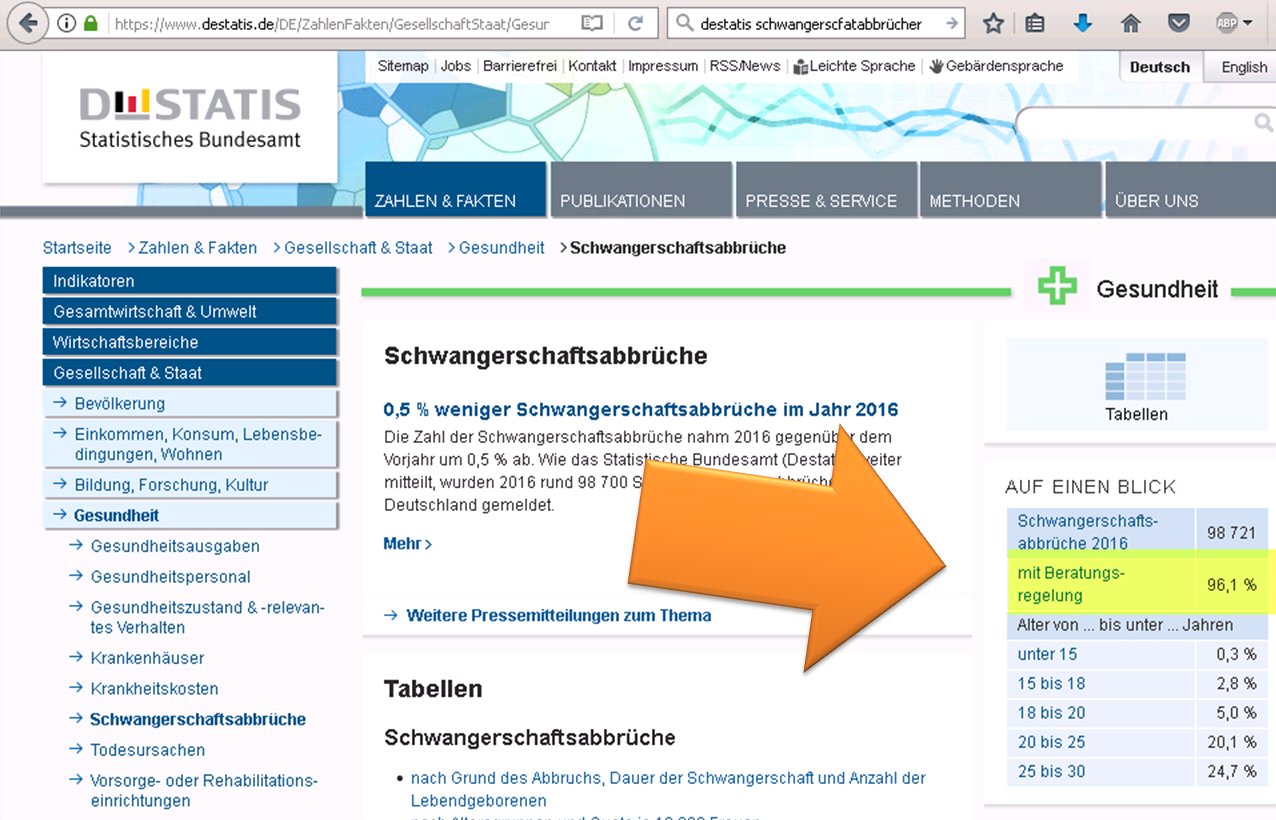Reload the page with the refresh icon
Image resolution: width=1276 pixels, height=820 pixels.
tap(635, 23)
